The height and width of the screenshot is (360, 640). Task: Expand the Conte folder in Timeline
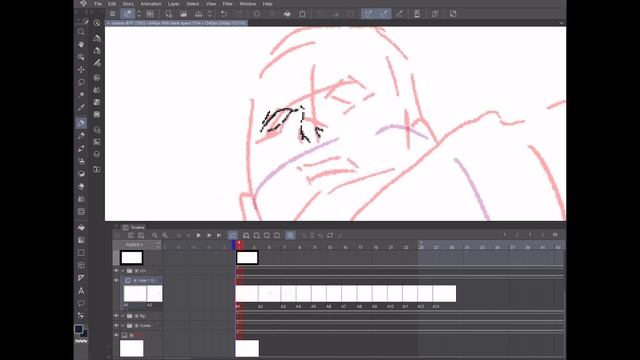(123, 326)
